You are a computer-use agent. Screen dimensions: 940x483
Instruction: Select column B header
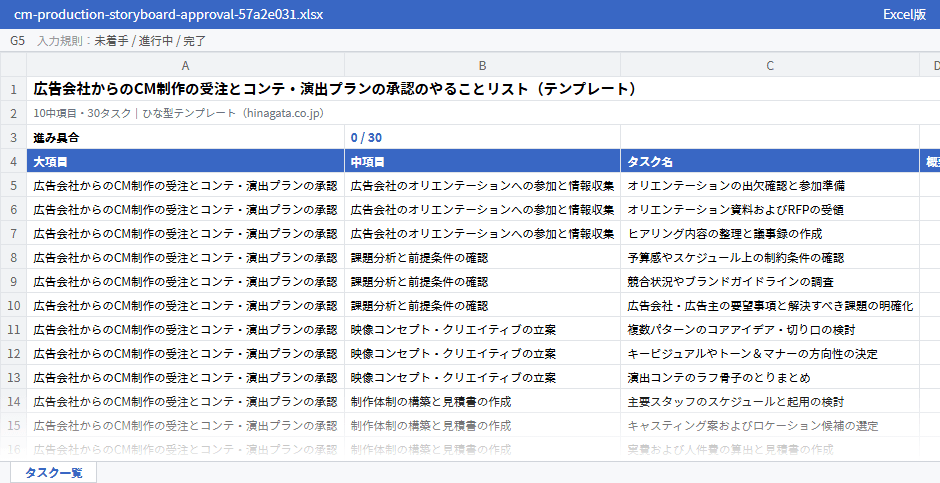coord(482,65)
